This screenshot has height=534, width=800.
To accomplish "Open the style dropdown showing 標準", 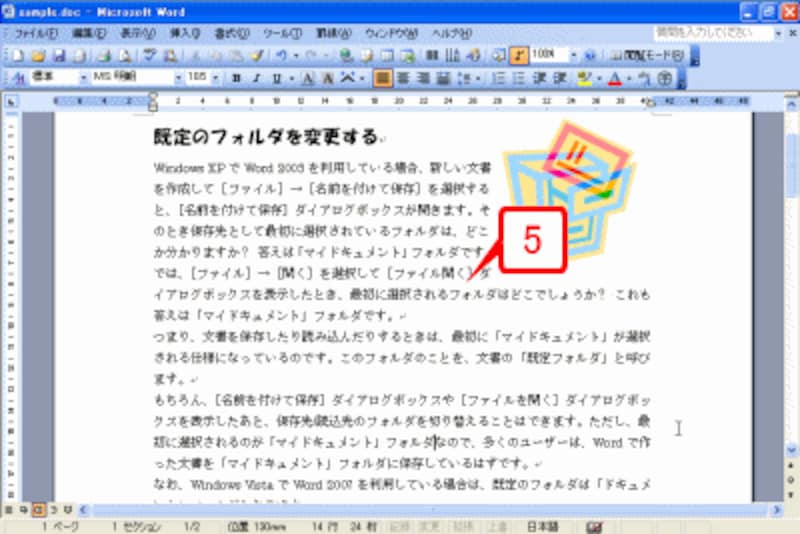I will click(x=83, y=78).
